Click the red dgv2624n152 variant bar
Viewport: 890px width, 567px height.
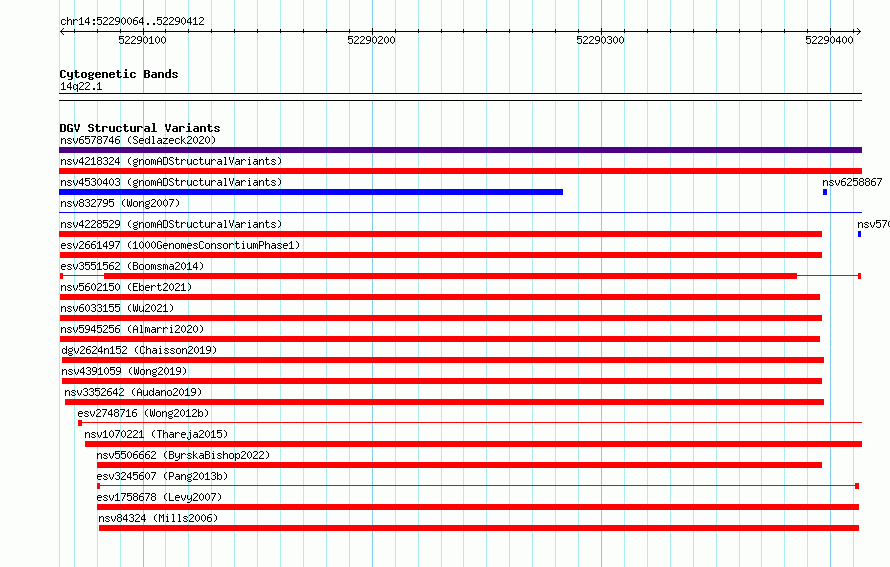click(x=443, y=360)
